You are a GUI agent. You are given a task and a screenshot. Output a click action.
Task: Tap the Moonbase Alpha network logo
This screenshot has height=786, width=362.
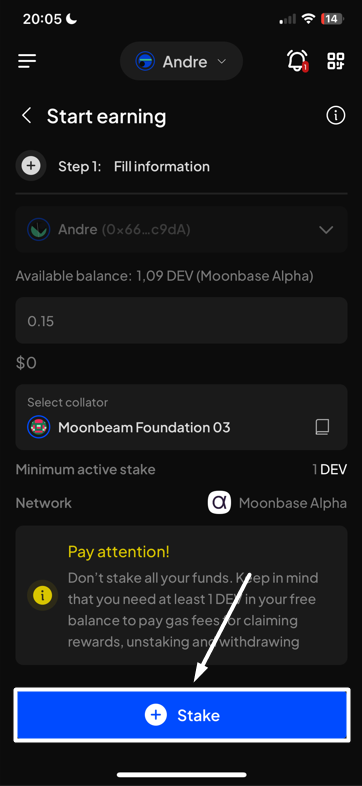tap(220, 503)
